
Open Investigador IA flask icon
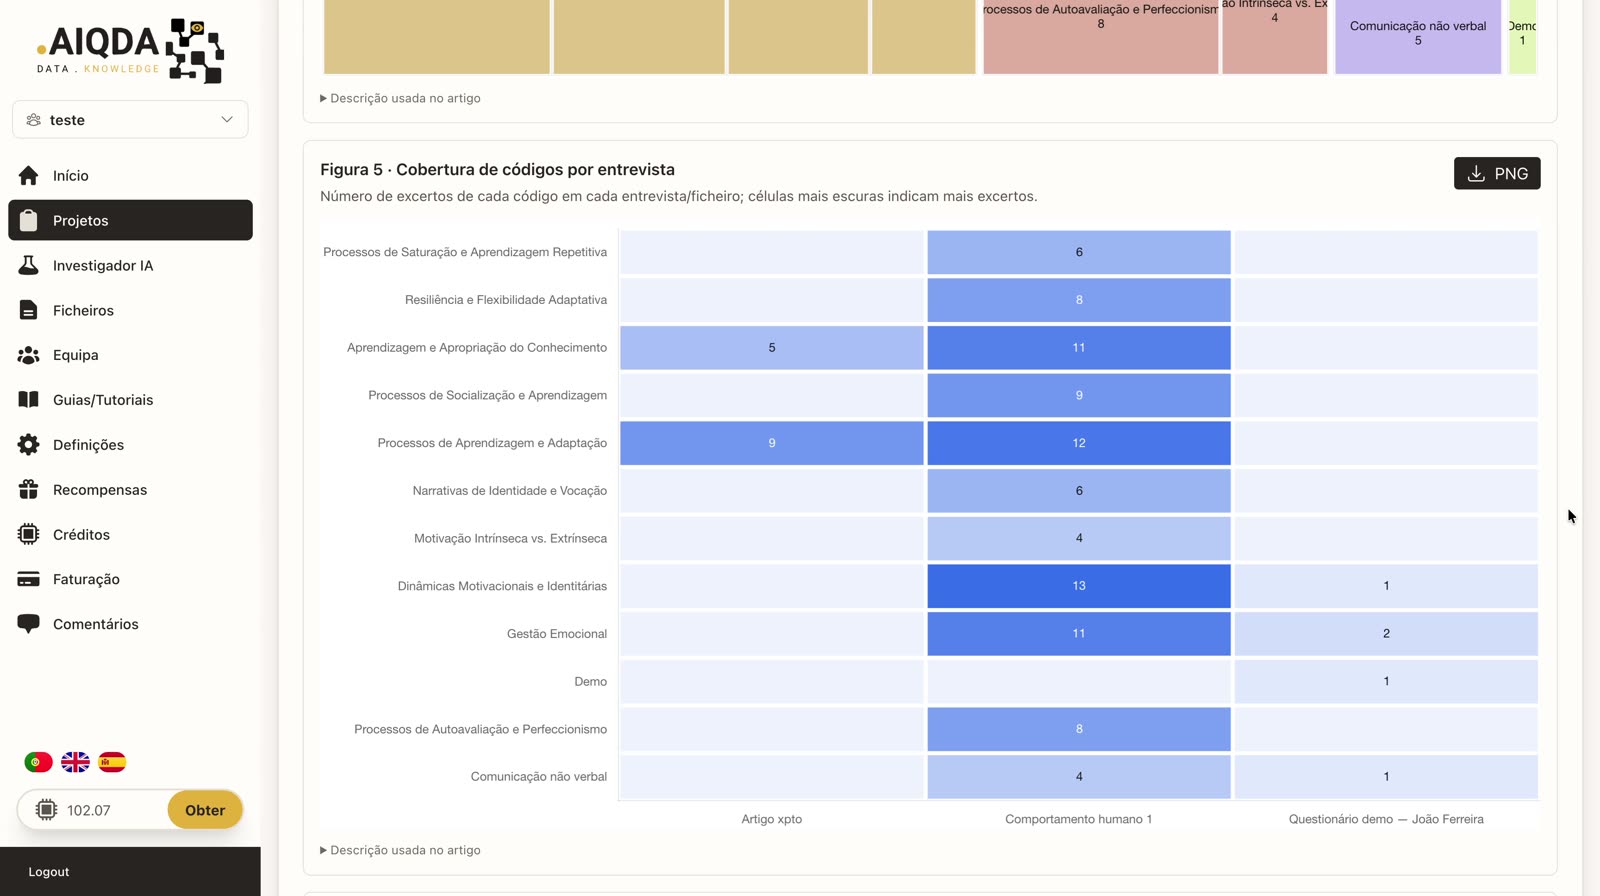(x=28, y=265)
